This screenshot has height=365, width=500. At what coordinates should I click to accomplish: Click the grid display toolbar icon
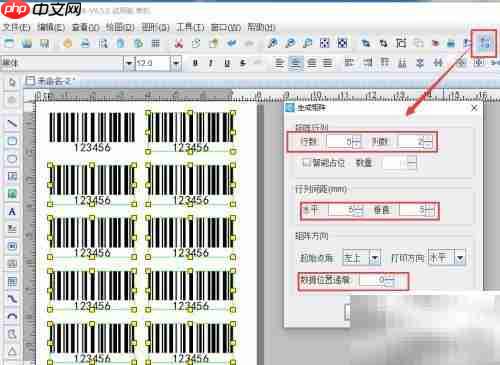click(156, 43)
